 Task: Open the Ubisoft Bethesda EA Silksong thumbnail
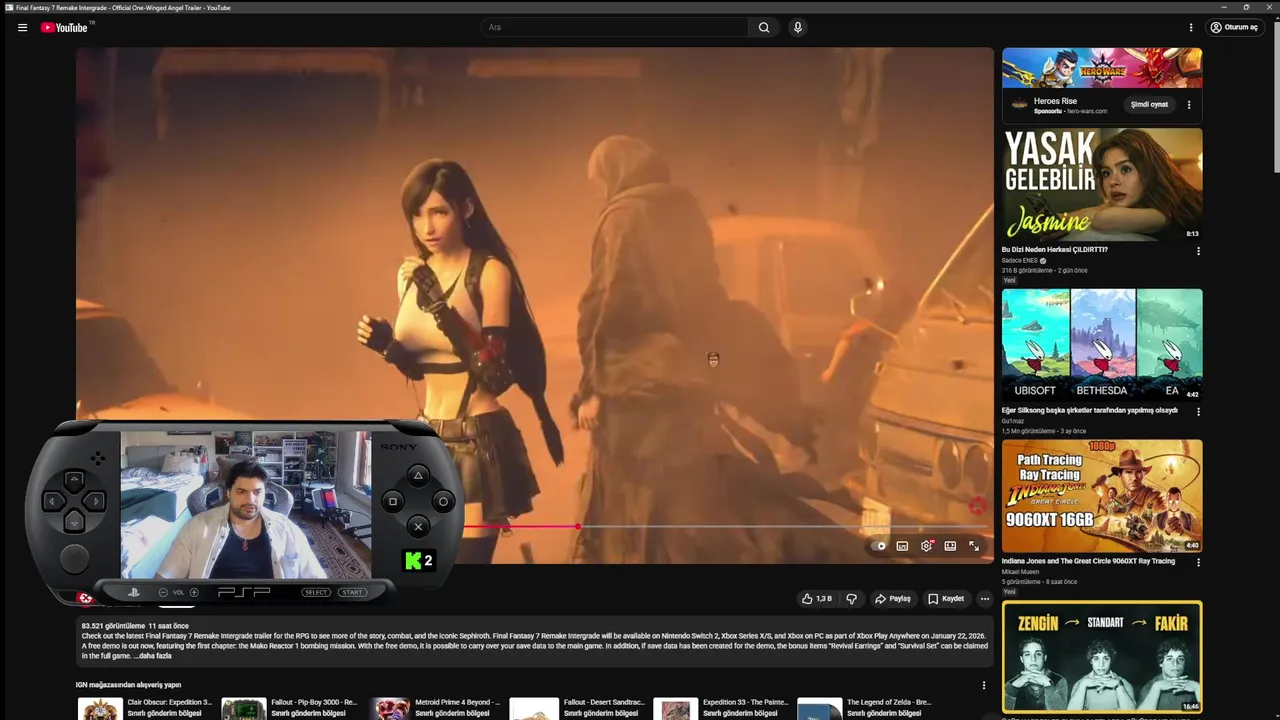click(x=1102, y=345)
